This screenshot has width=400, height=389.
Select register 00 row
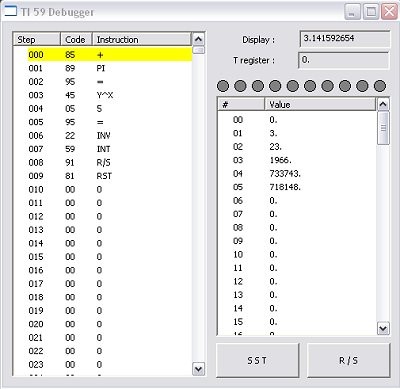click(x=297, y=120)
